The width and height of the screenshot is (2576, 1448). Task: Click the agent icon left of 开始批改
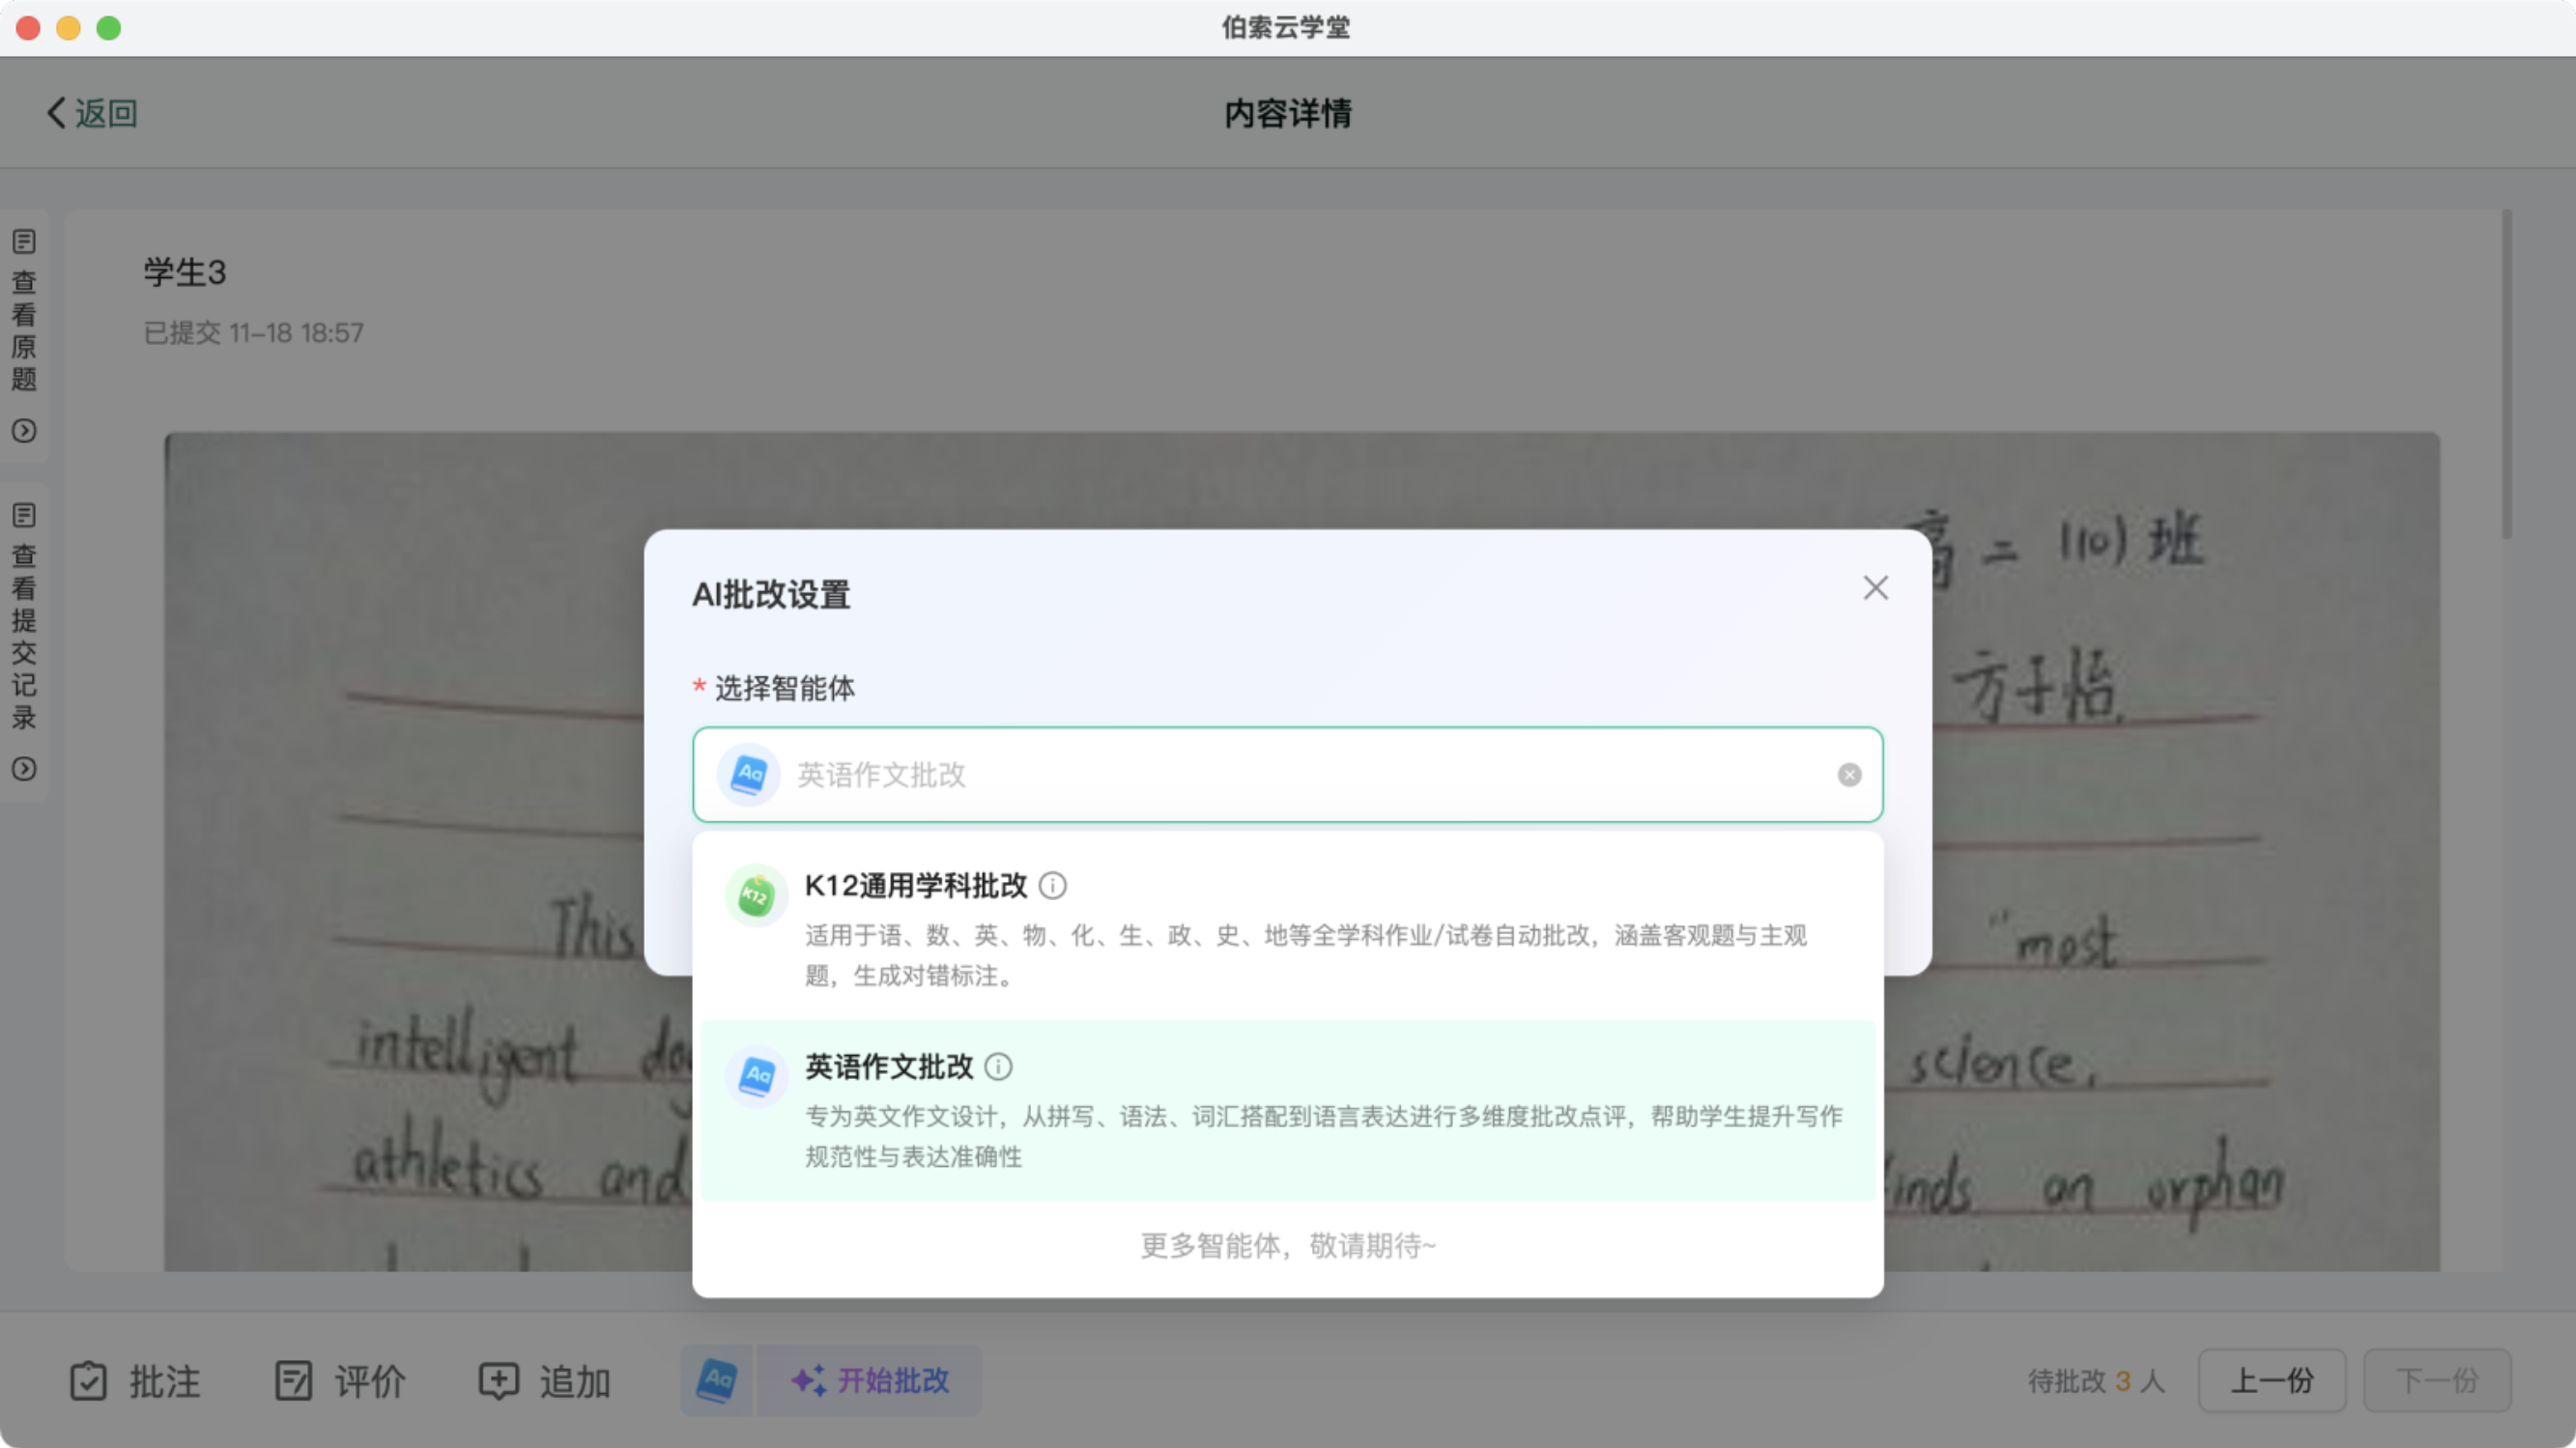[717, 1381]
